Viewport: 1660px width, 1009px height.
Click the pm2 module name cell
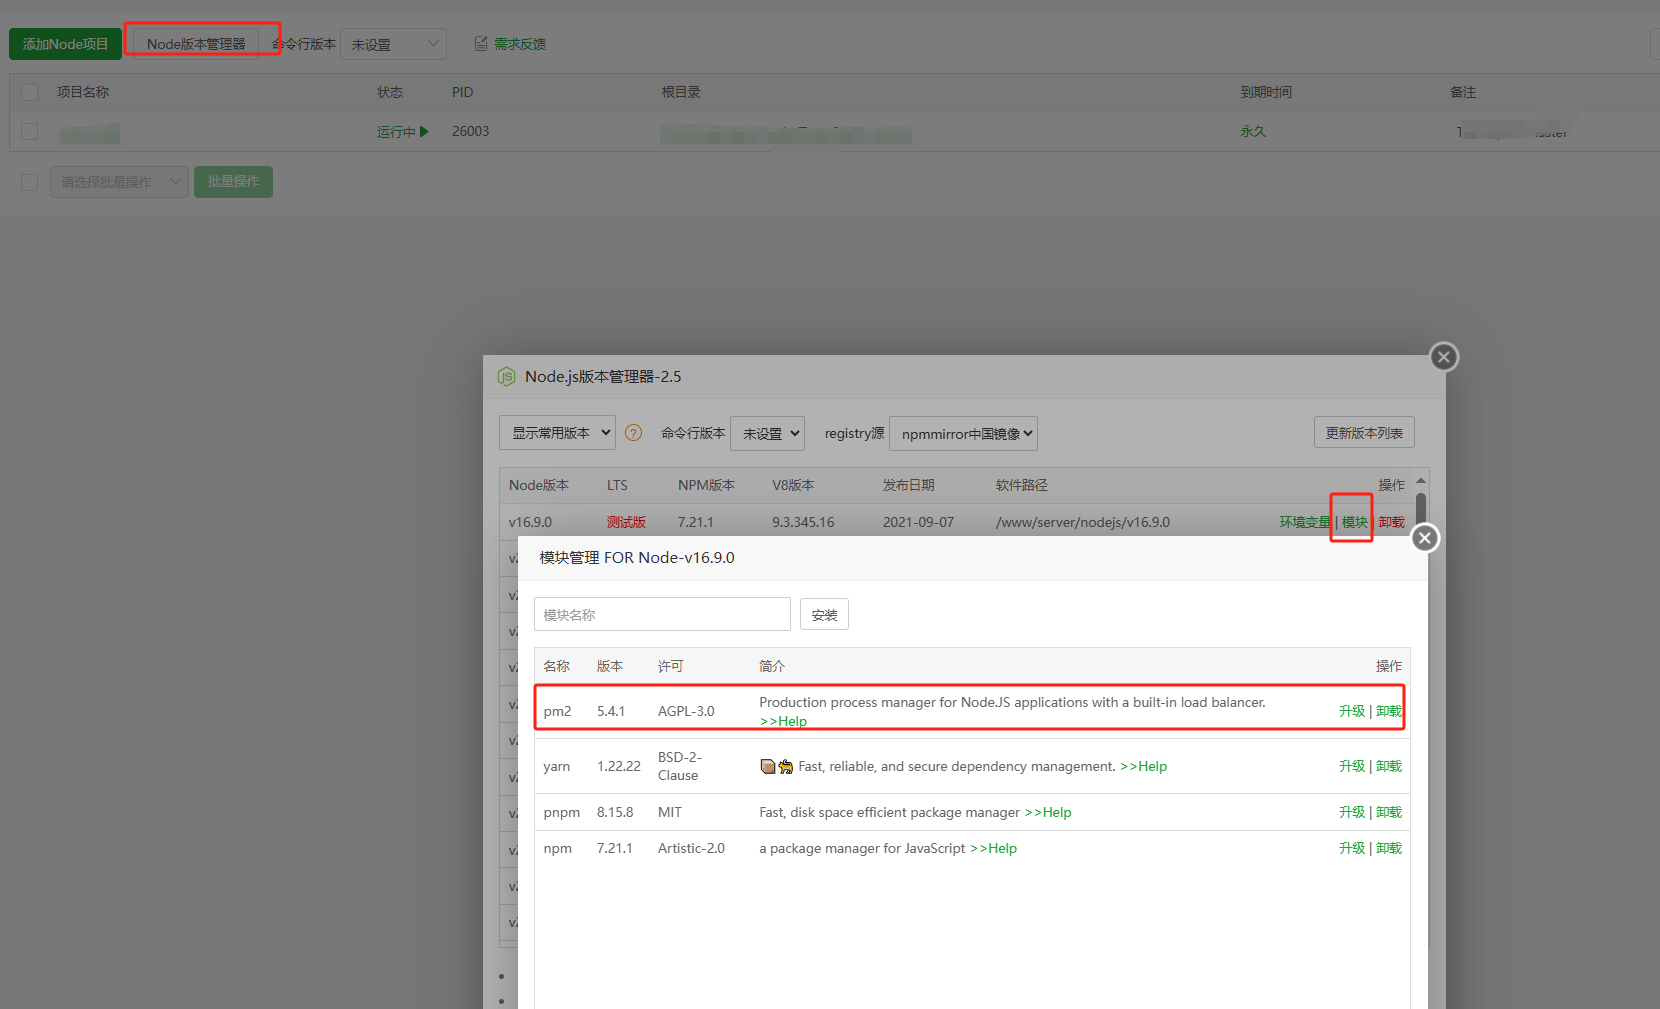pos(557,711)
